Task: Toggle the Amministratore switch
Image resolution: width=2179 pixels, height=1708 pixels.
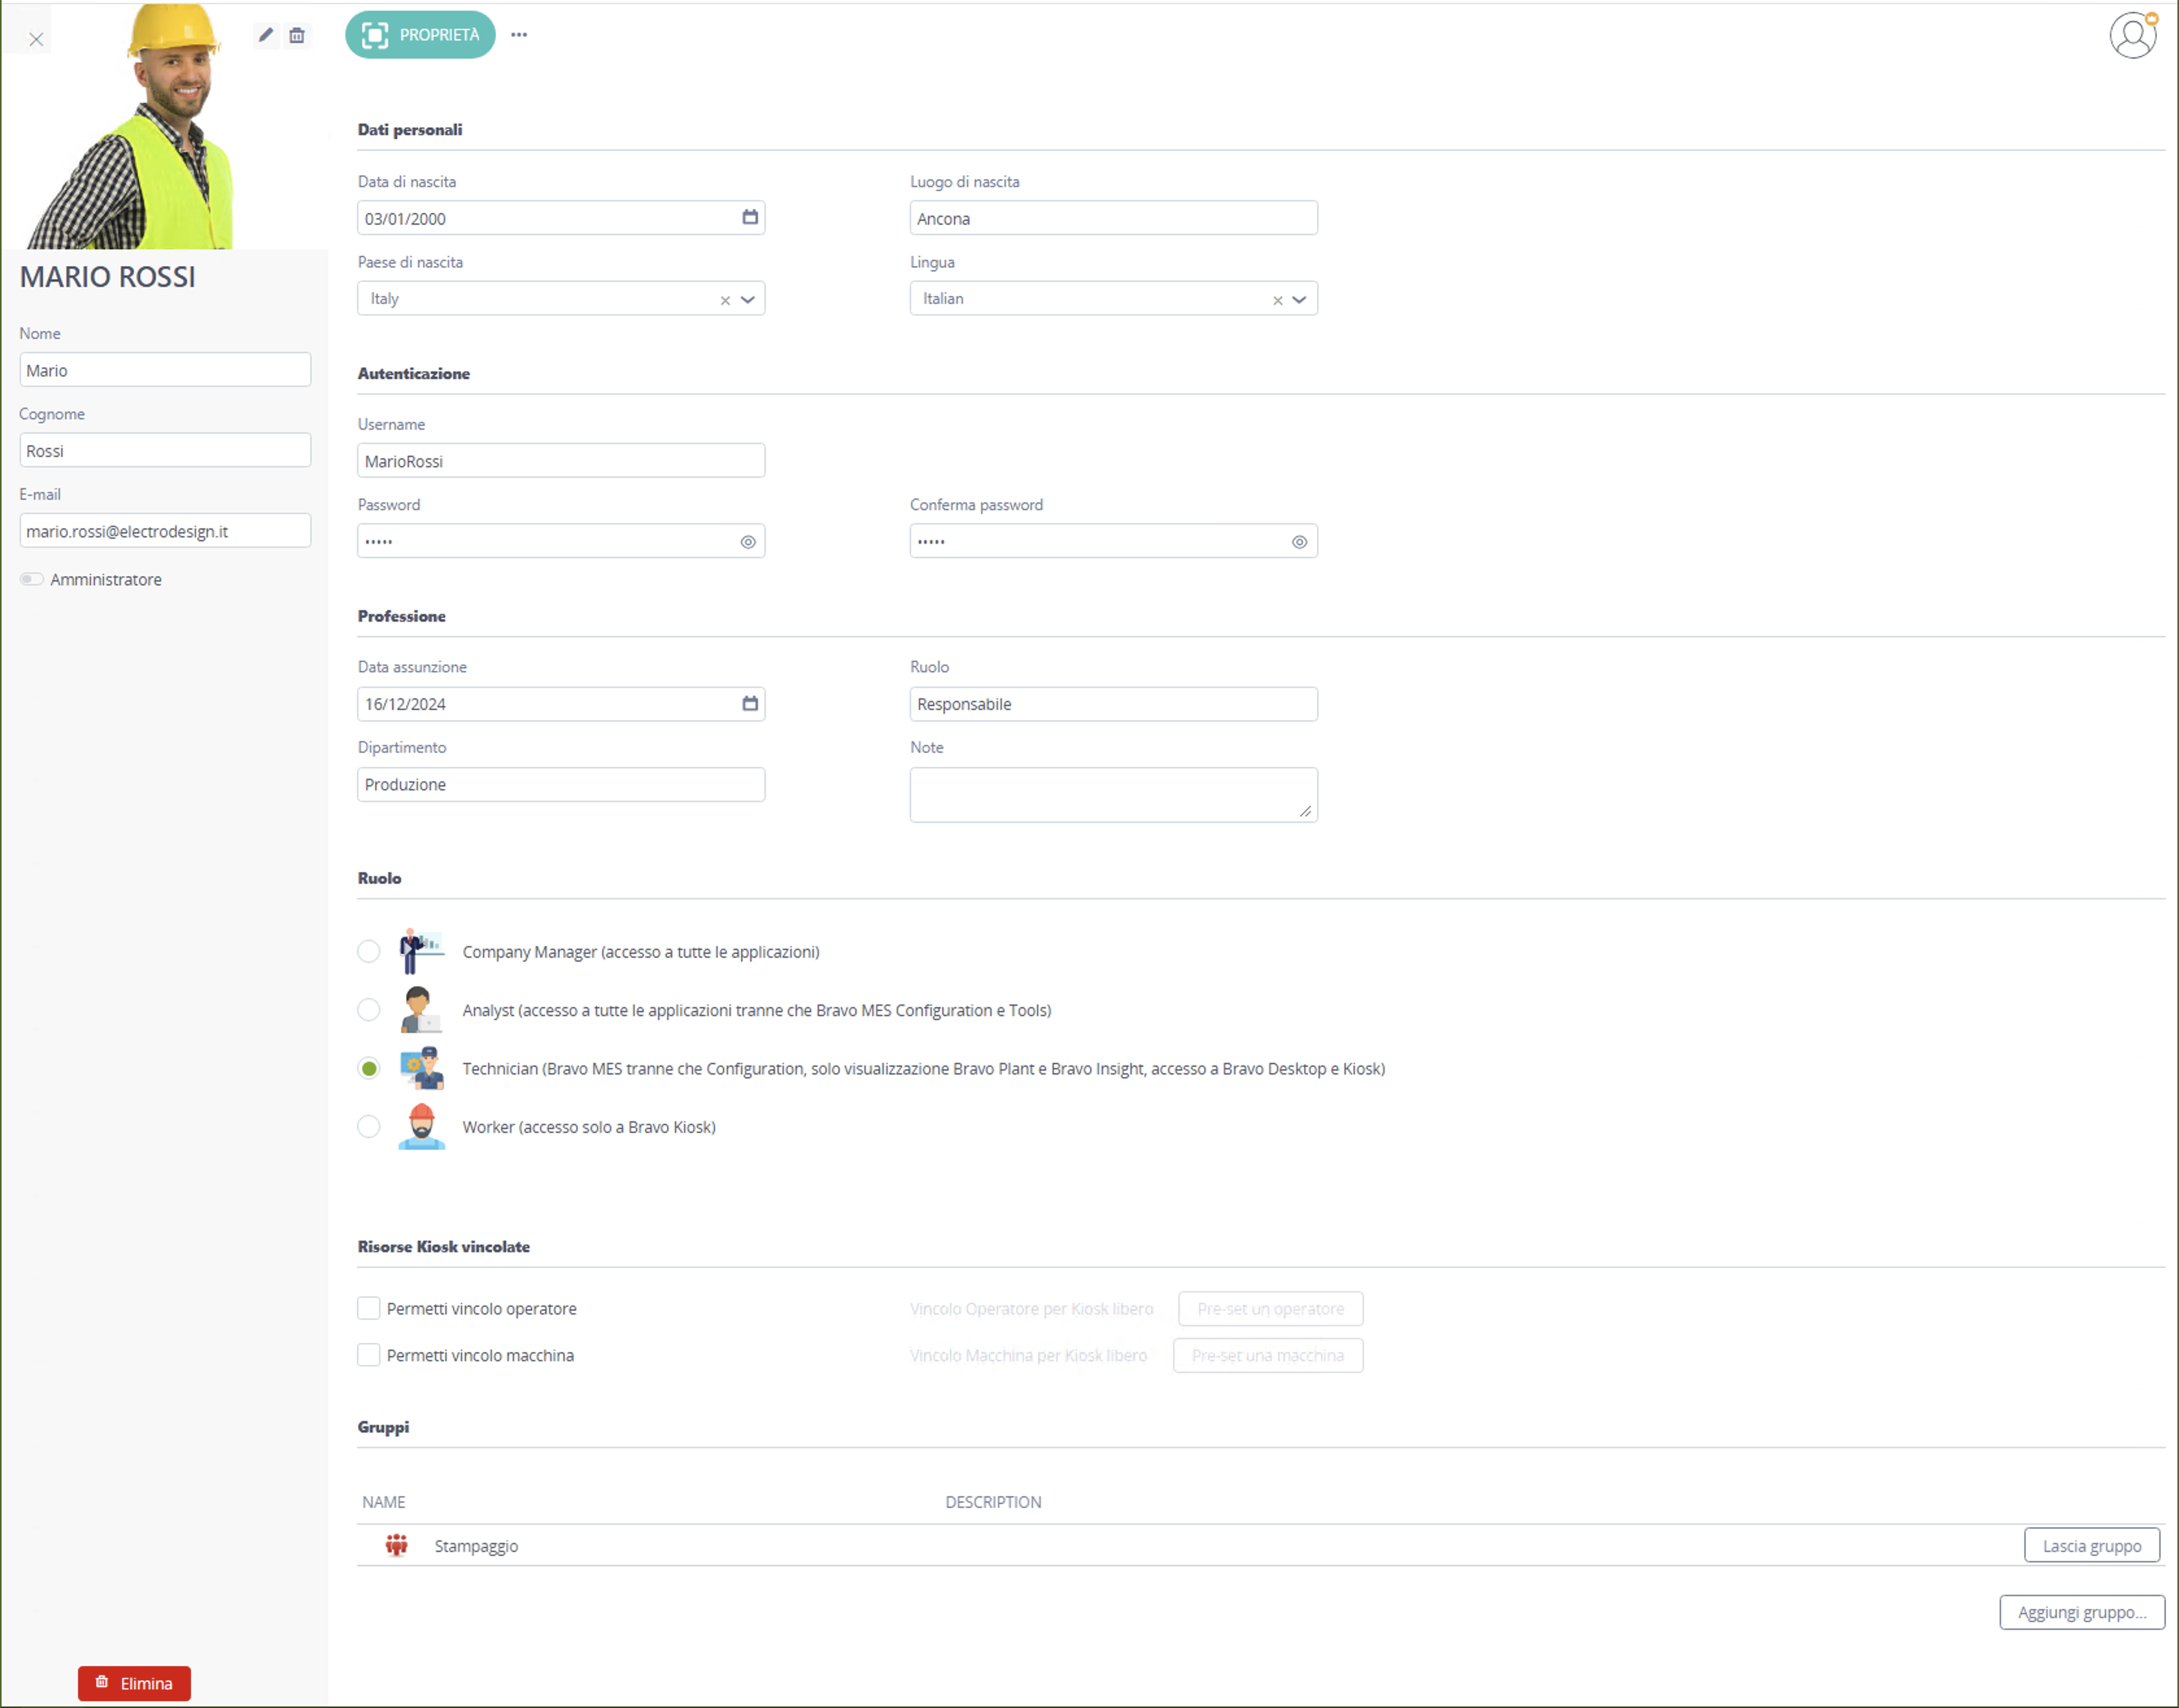Action: click(32, 579)
